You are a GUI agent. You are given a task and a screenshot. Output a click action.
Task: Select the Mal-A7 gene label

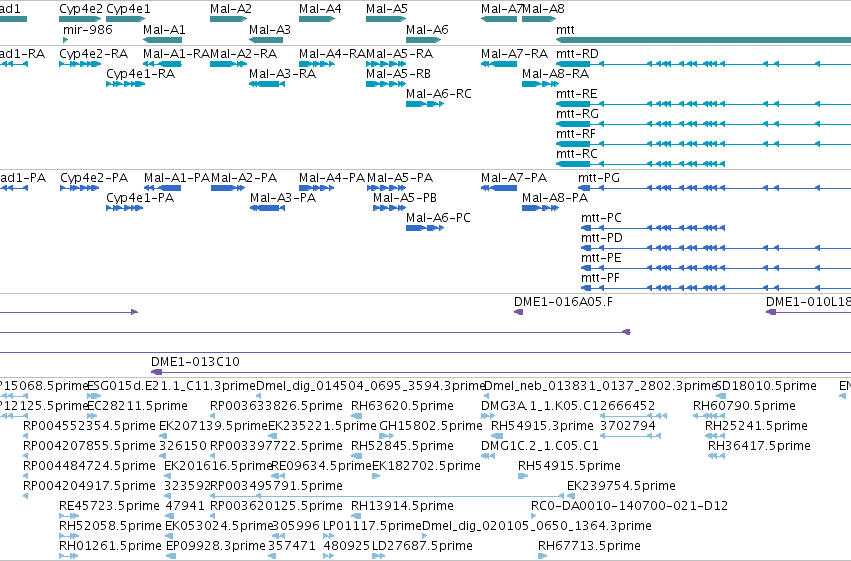(501, 9)
